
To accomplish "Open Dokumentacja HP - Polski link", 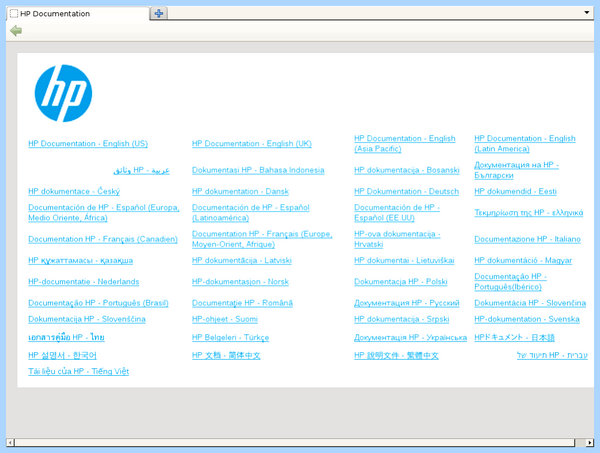I will 401,282.
